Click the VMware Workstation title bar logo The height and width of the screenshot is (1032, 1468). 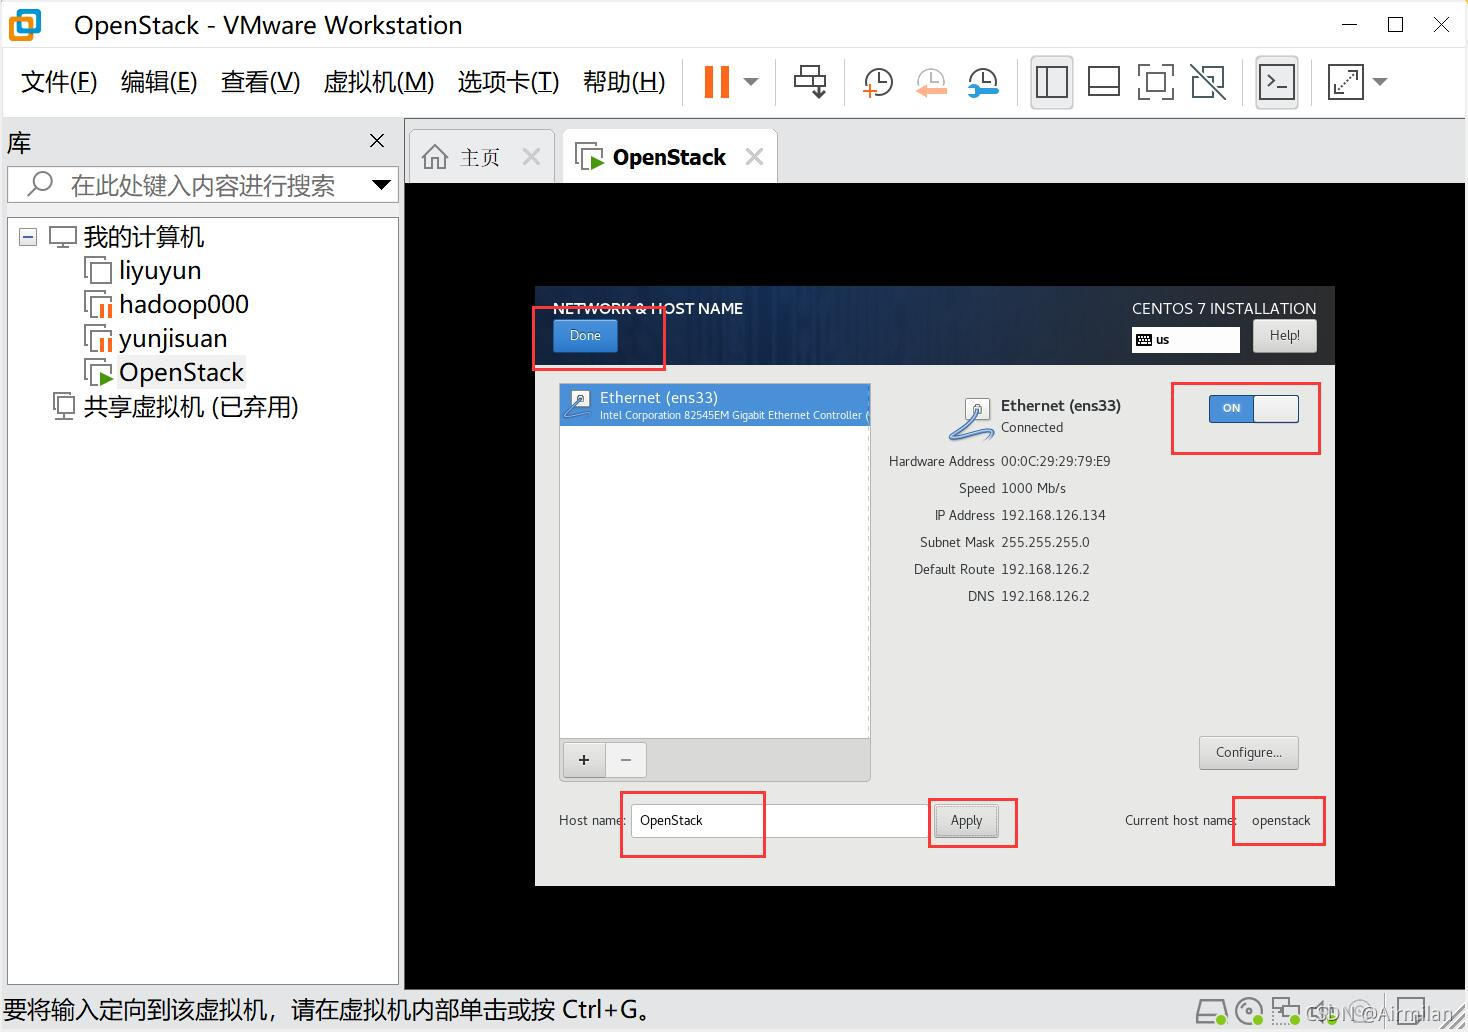point(25,25)
